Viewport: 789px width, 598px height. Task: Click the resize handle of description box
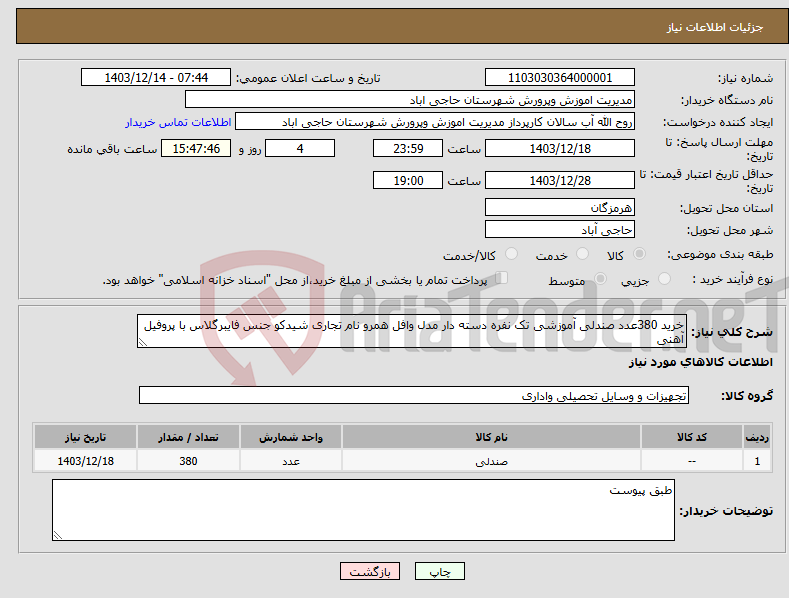(x=143, y=342)
